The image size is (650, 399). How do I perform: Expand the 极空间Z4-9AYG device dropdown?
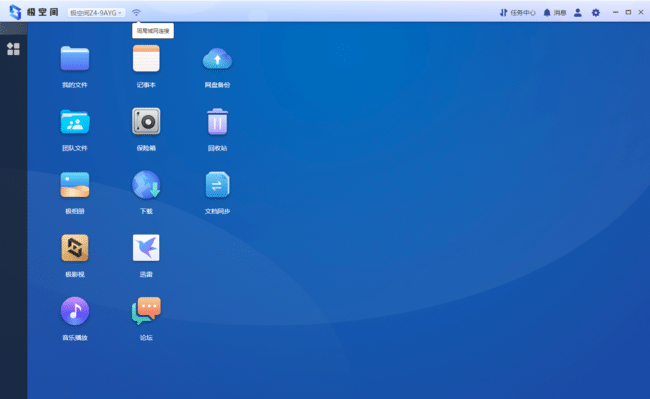96,13
